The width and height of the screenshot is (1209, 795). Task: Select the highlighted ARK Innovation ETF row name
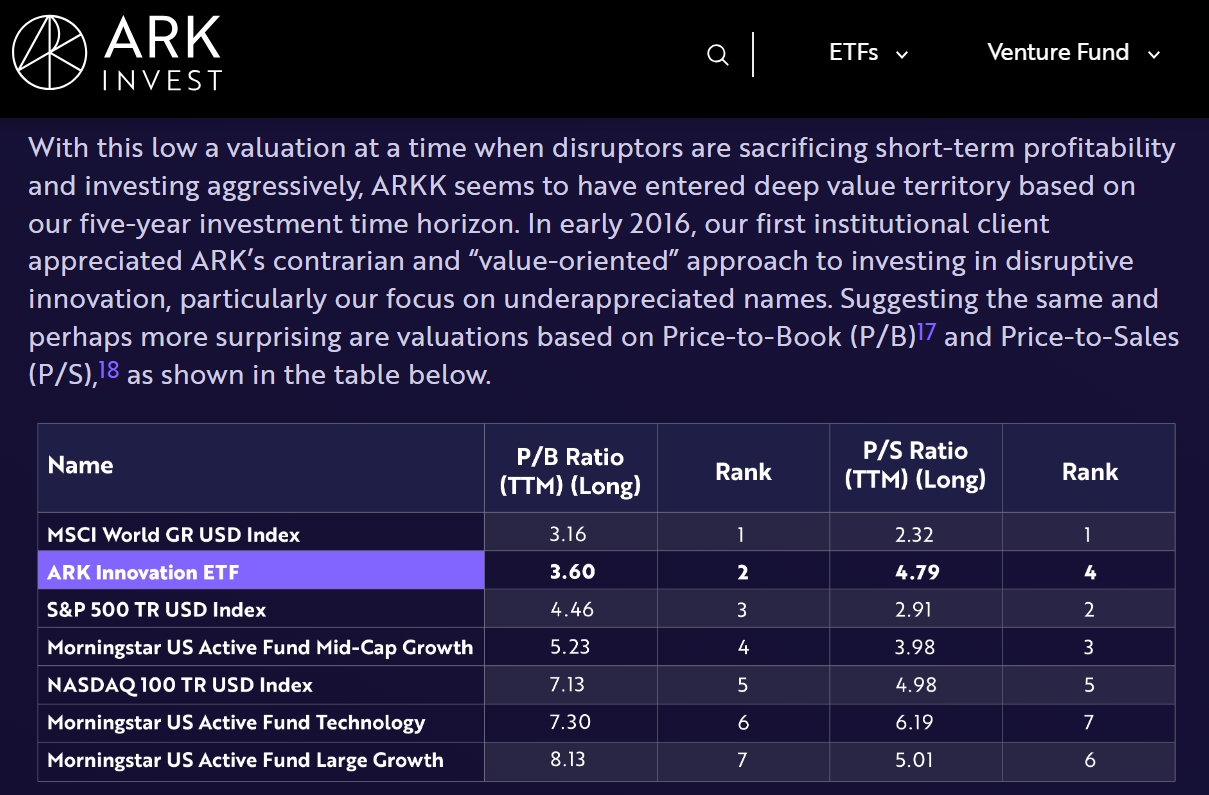[144, 572]
